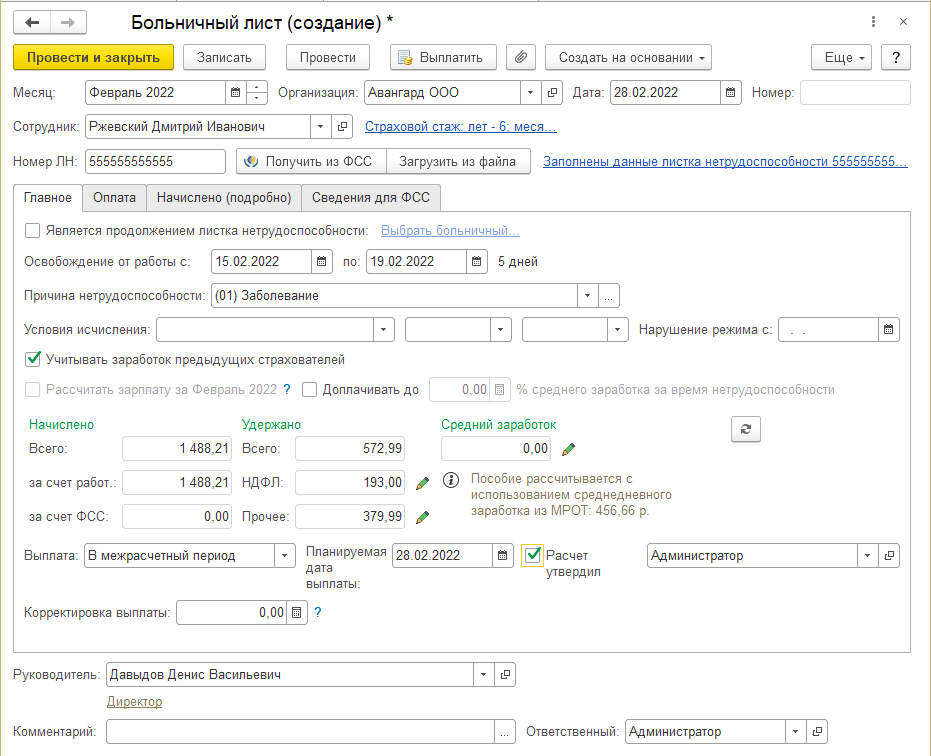Enable the continuation of sick leave checkbox
This screenshot has height=756, width=931.
[x=33, y=231]
